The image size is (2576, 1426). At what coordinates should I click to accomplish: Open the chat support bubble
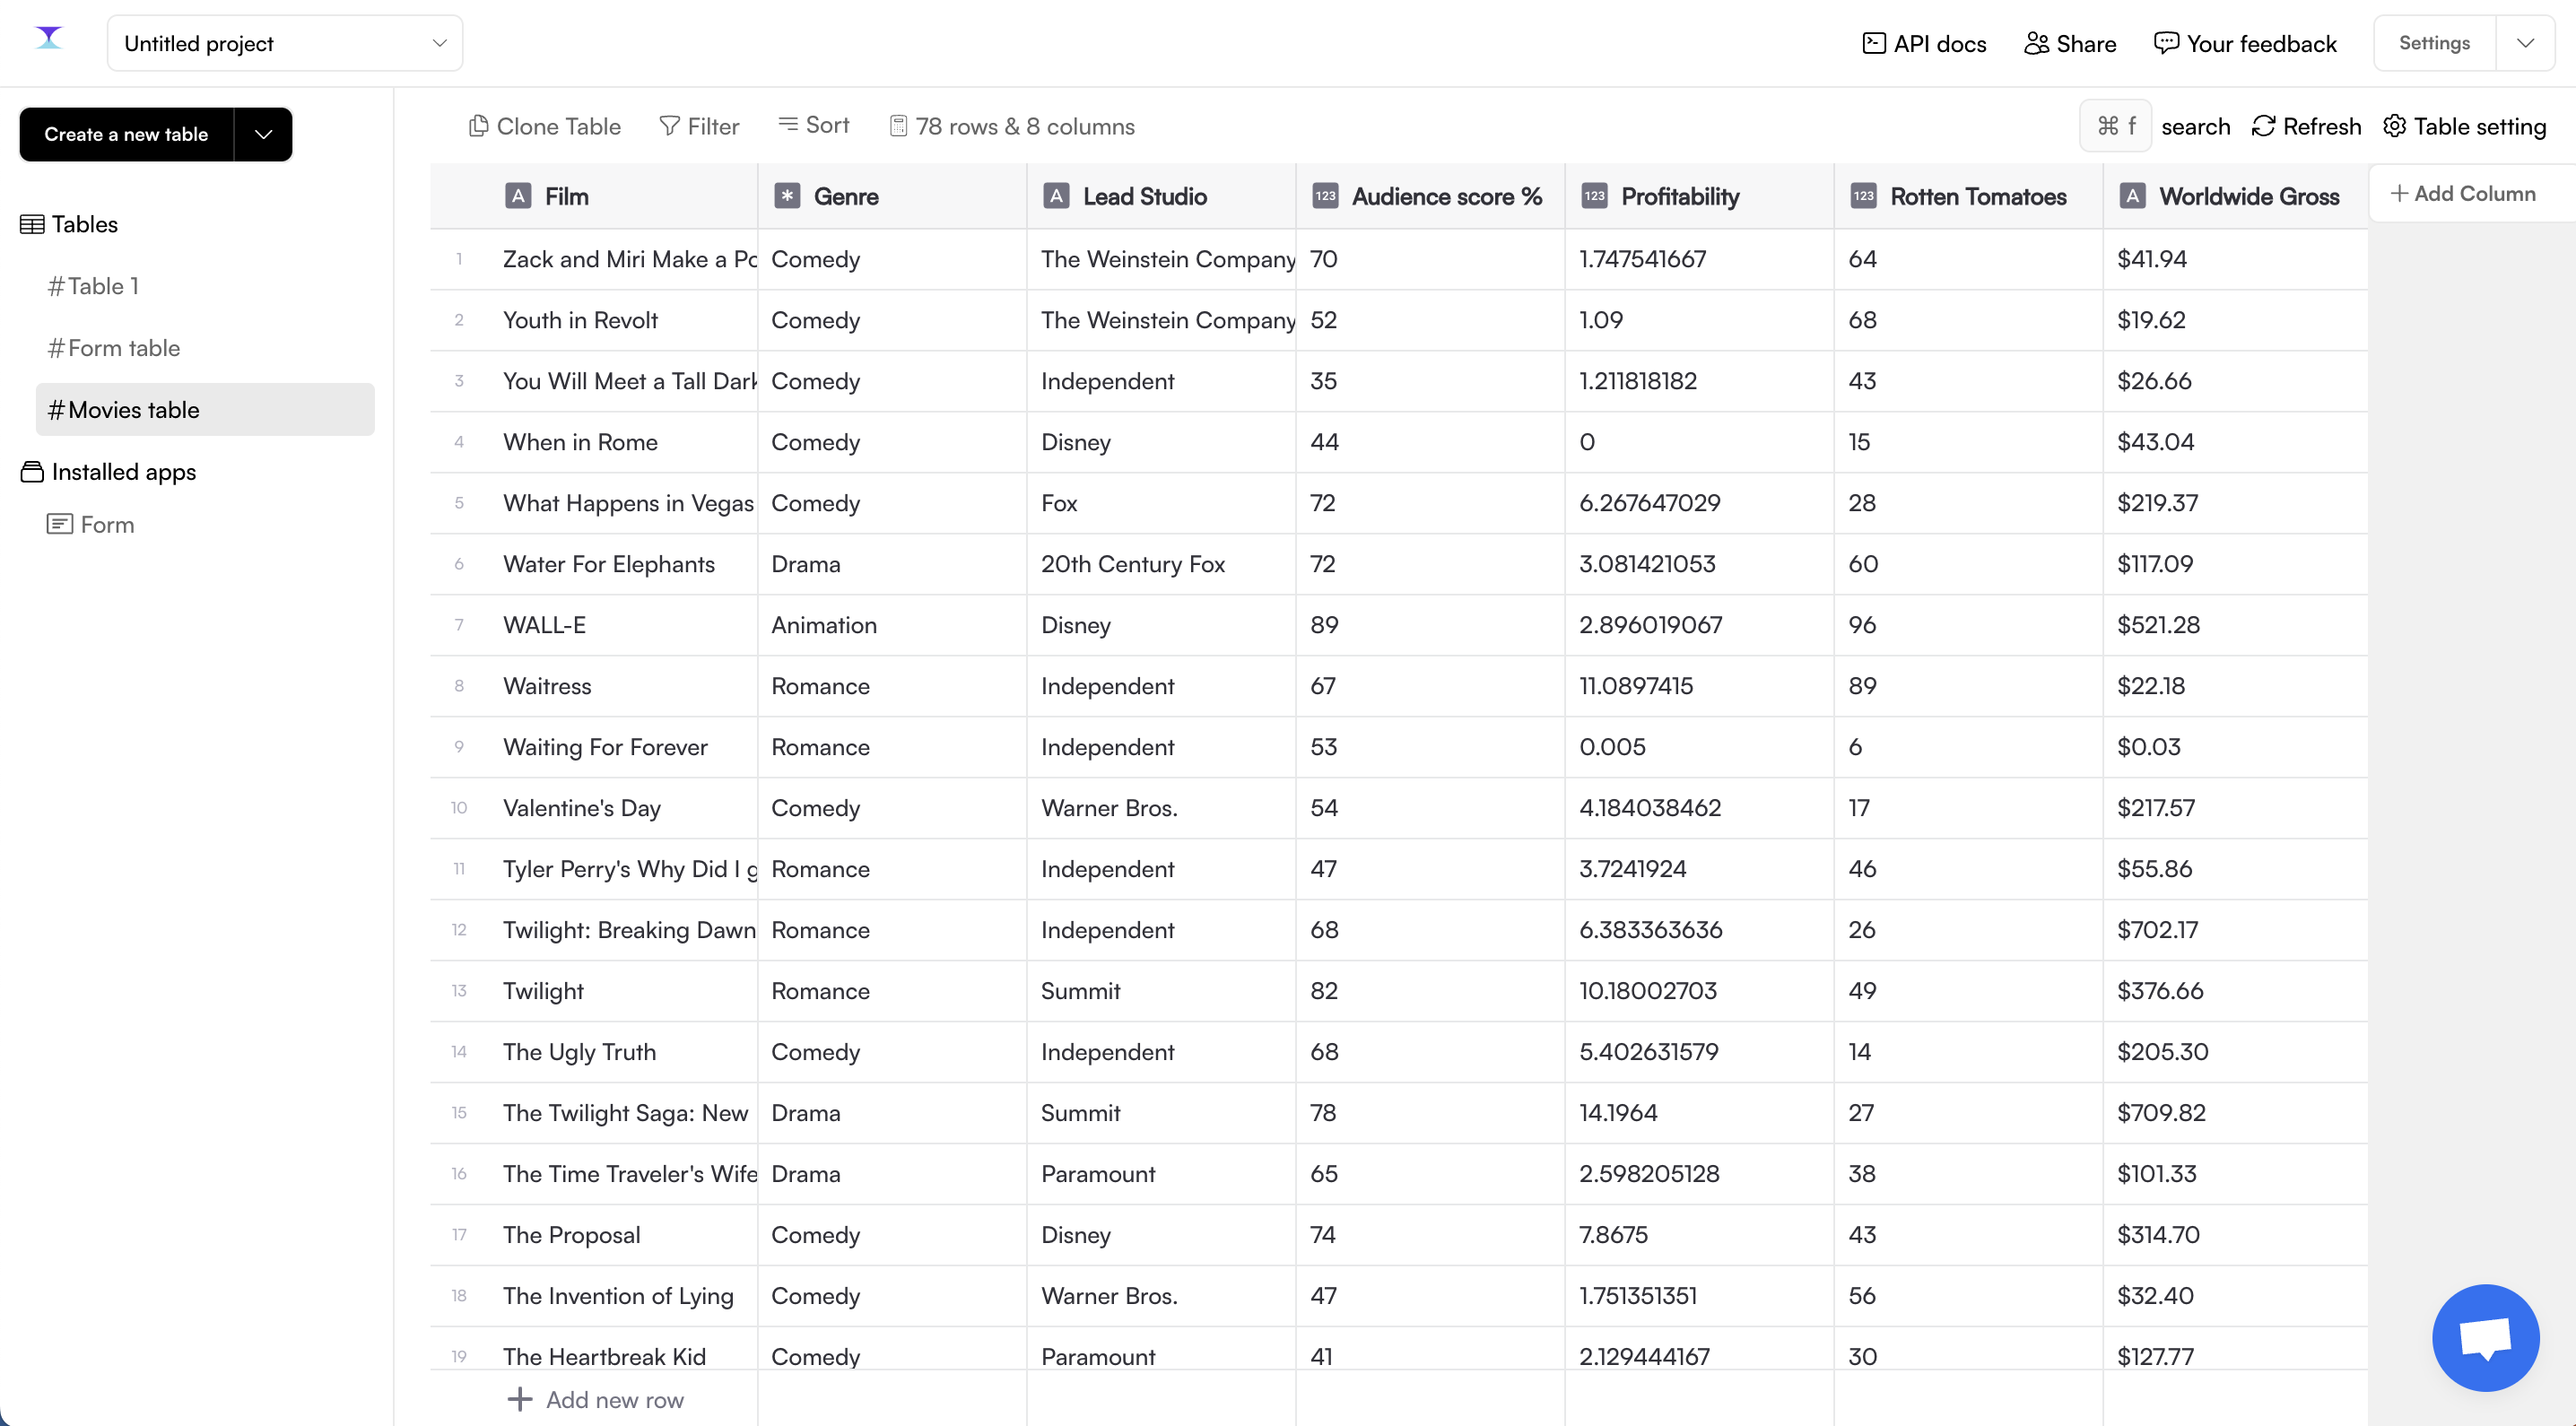(x=2485, y=1337)
